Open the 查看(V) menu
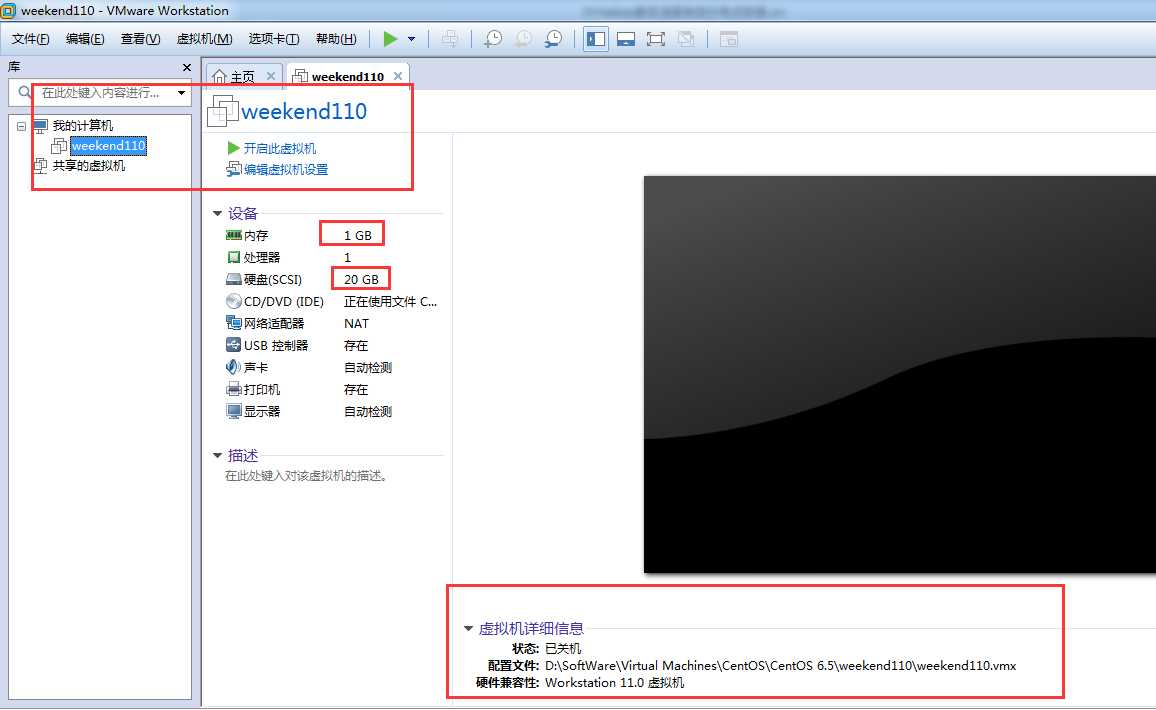 click(140, 39)
